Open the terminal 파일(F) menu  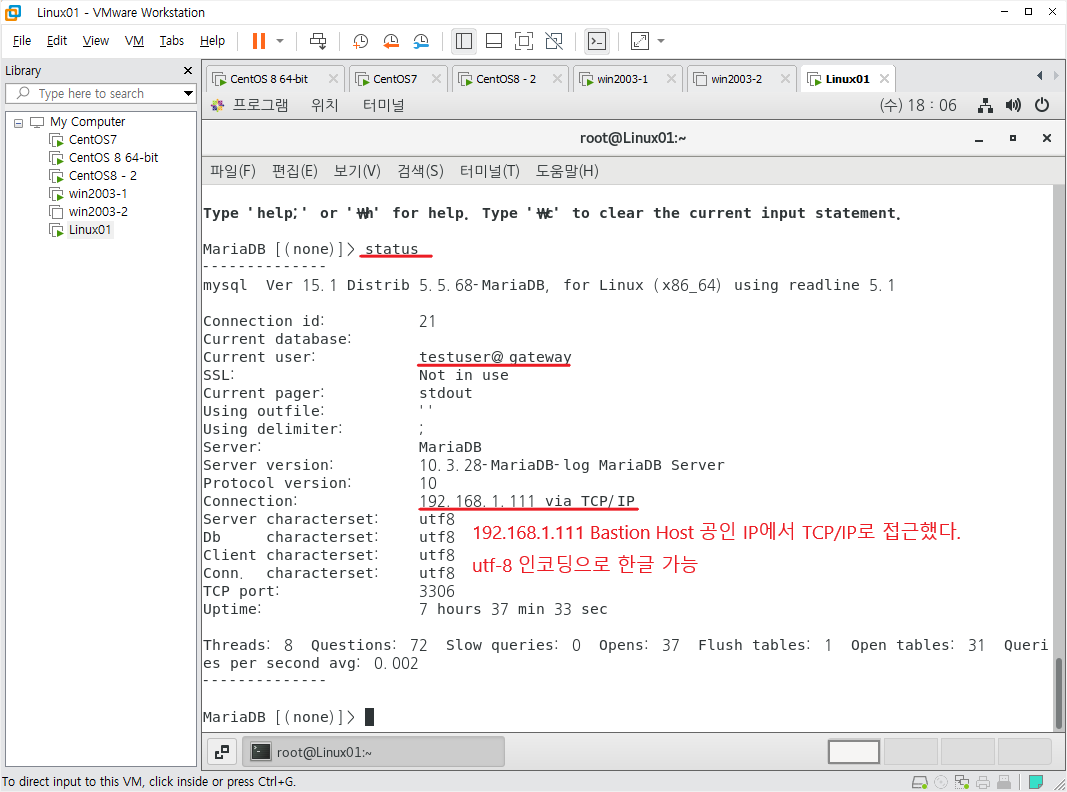pos(233,171)
